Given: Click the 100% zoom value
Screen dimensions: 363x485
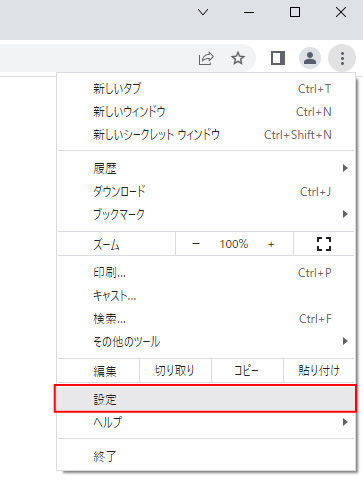Looking at the screenshot, I should coord(234,244).
